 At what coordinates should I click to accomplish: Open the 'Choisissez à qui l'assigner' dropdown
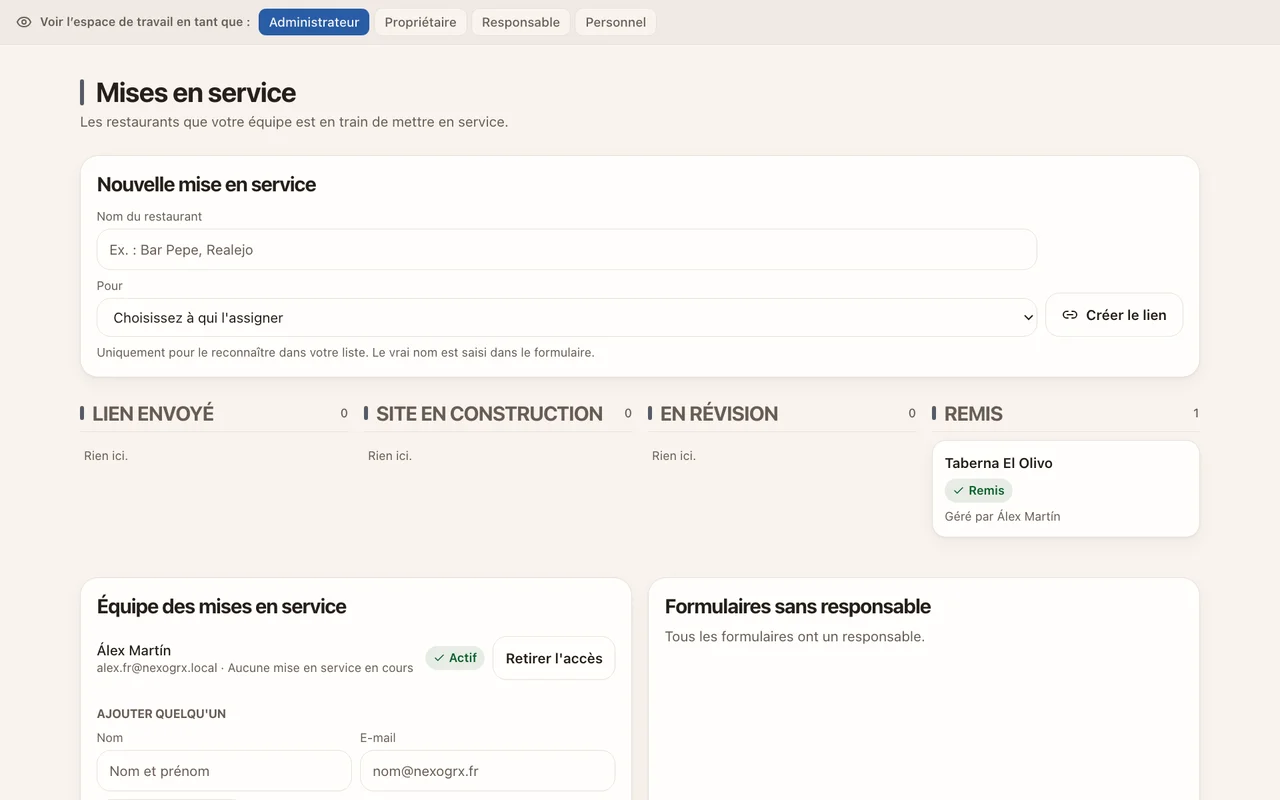pos(567,318)
